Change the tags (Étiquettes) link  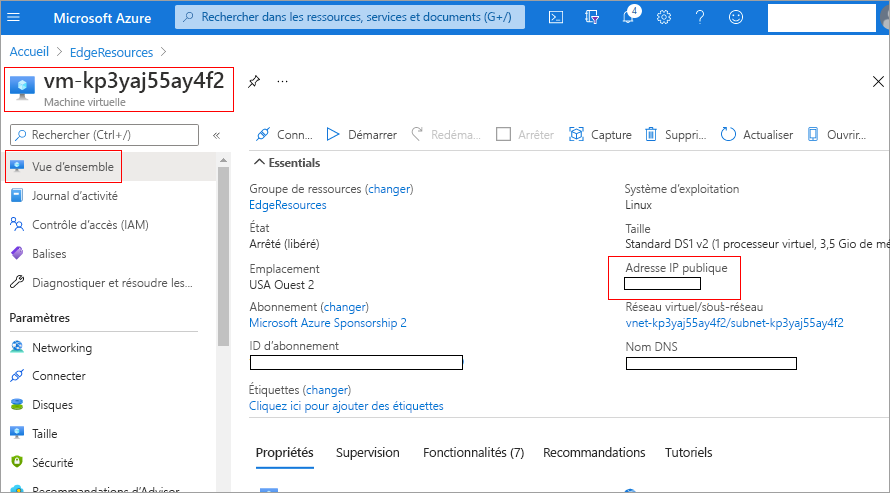point(327,390)
